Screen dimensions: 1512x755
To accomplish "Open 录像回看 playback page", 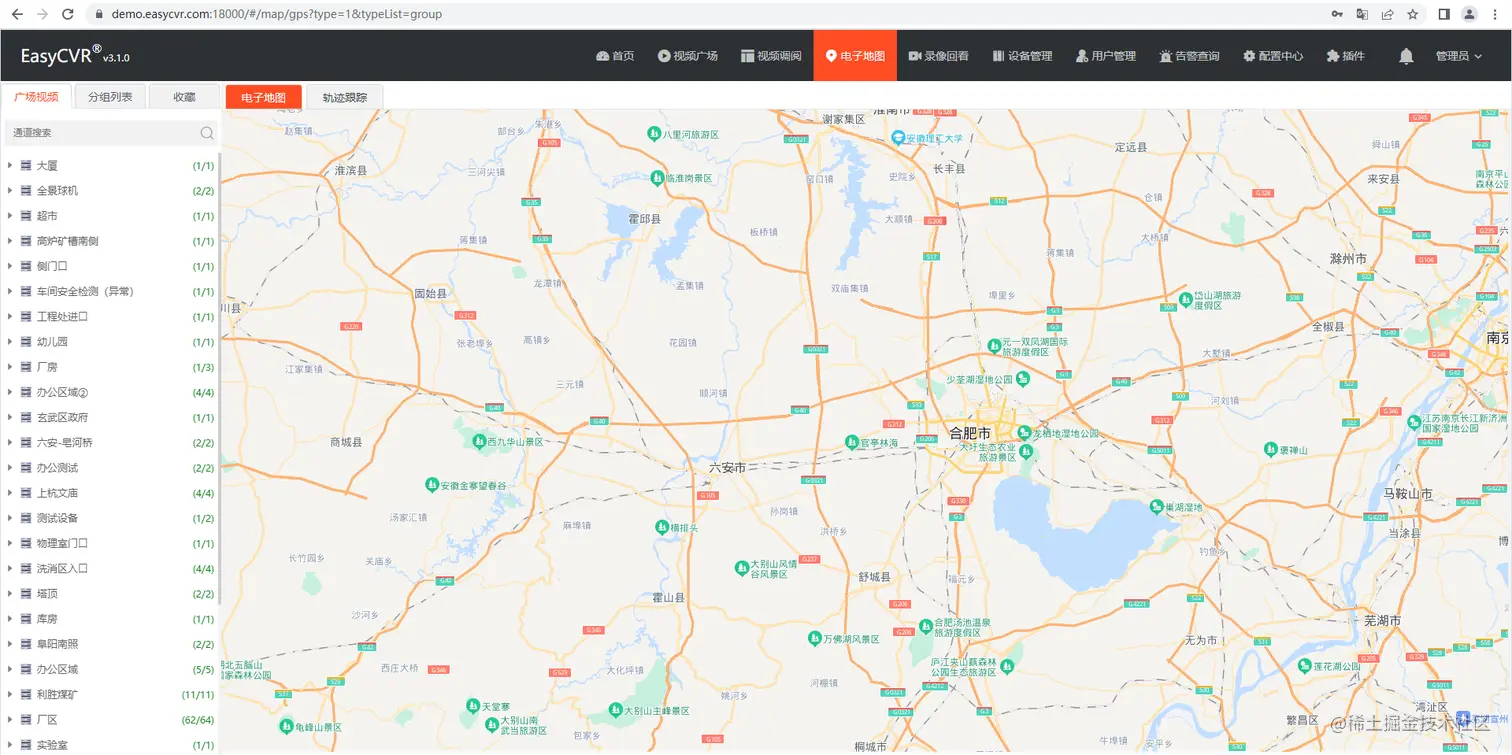I will pos(938,56).
